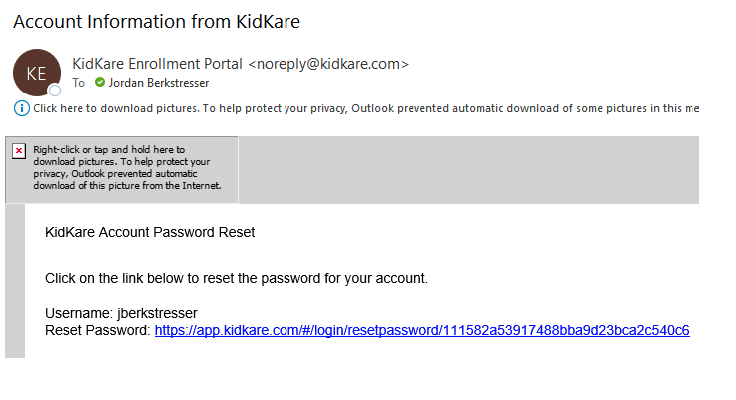Click the KidKare Account Password Reset heading
The width and height of the screenshot is (736, 400).
(x=150, y=232)
